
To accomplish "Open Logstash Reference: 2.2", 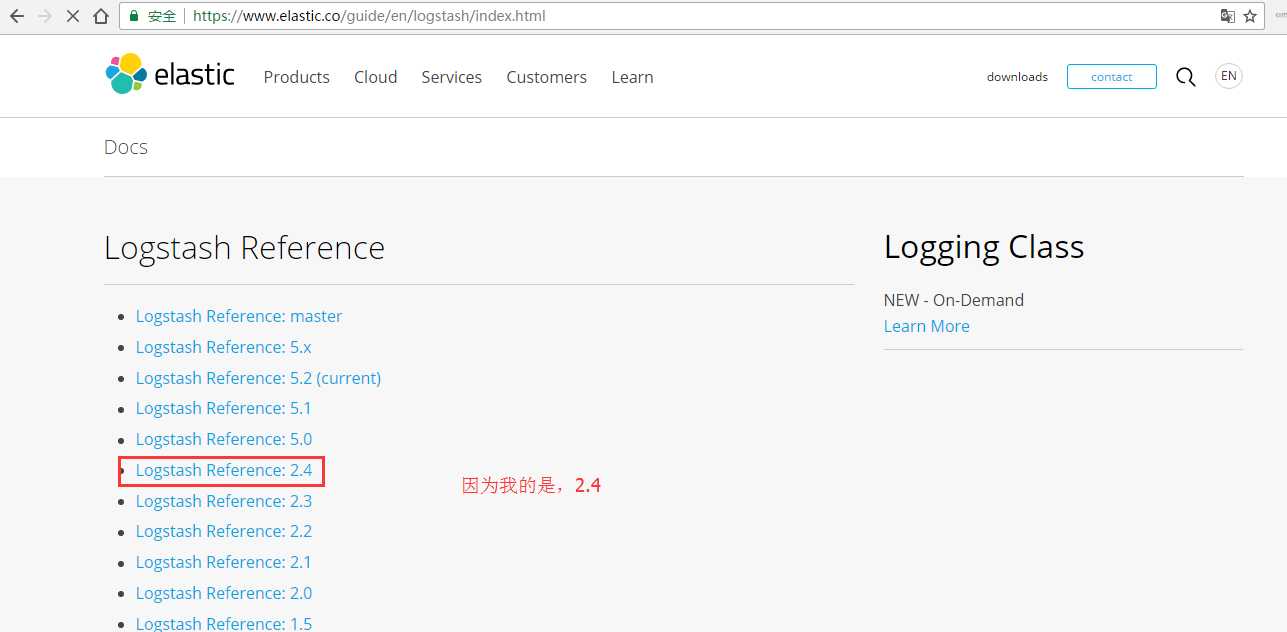I will 224,531.
